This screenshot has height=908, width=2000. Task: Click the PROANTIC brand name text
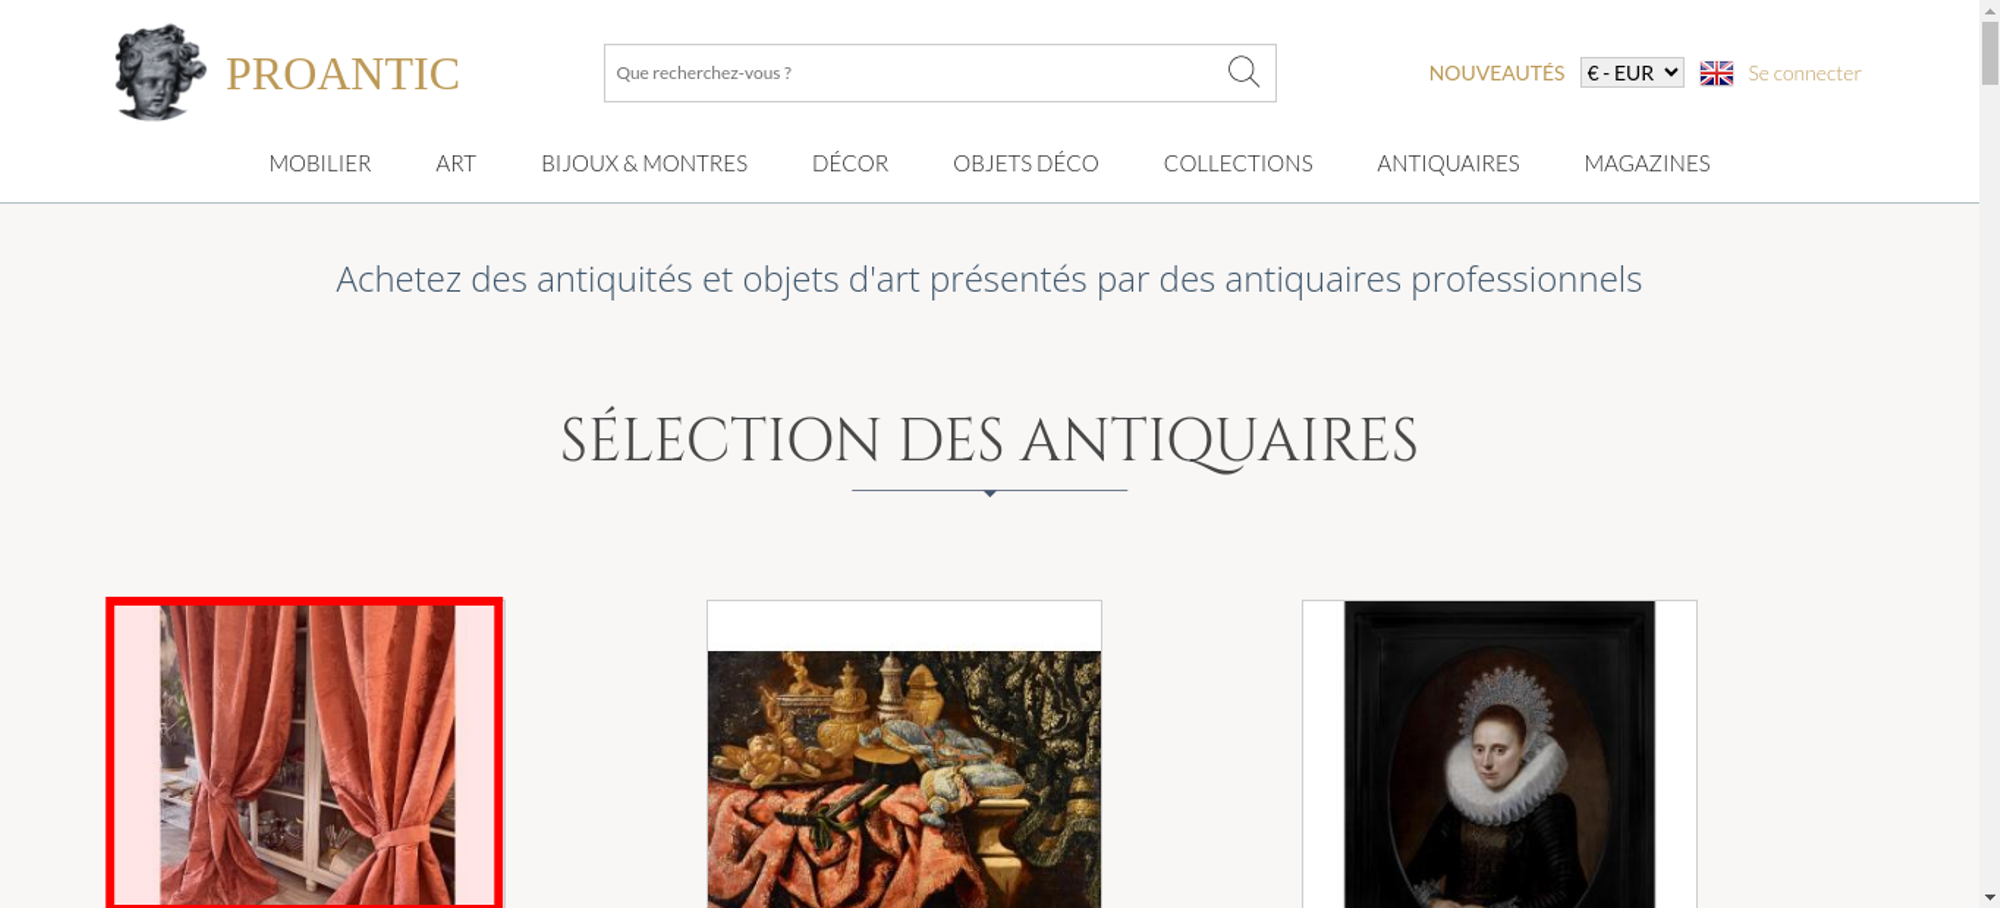pyautogui.click(x=342, y=74)
